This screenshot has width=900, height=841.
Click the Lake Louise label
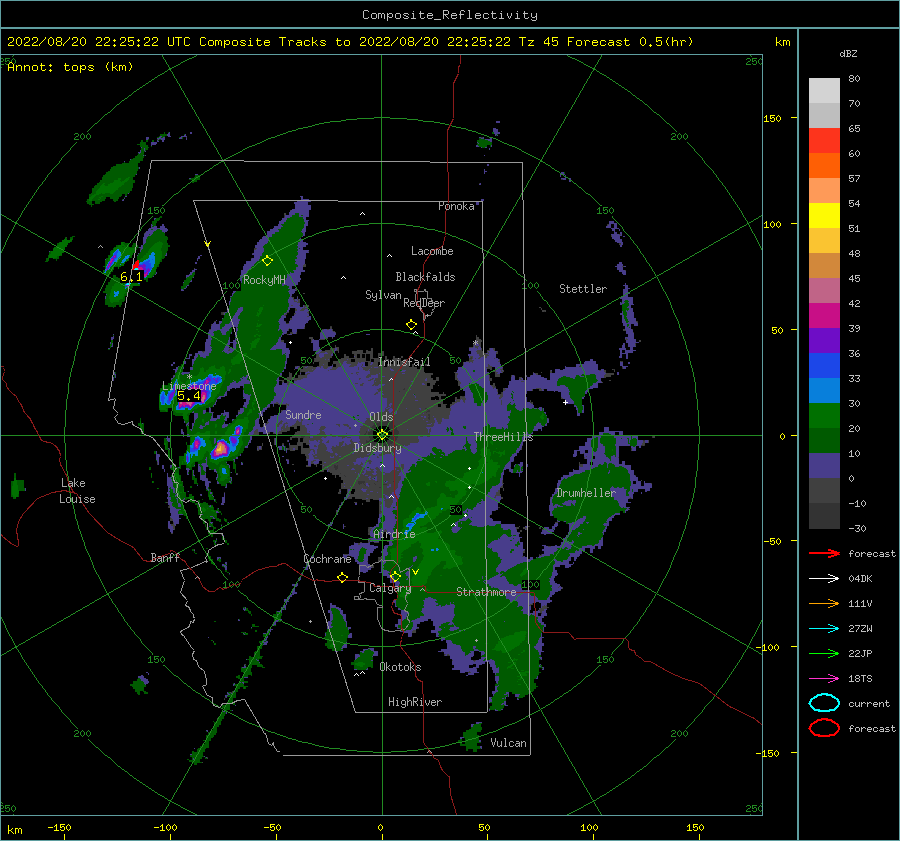pyautogui.click(x=77, y=491)
